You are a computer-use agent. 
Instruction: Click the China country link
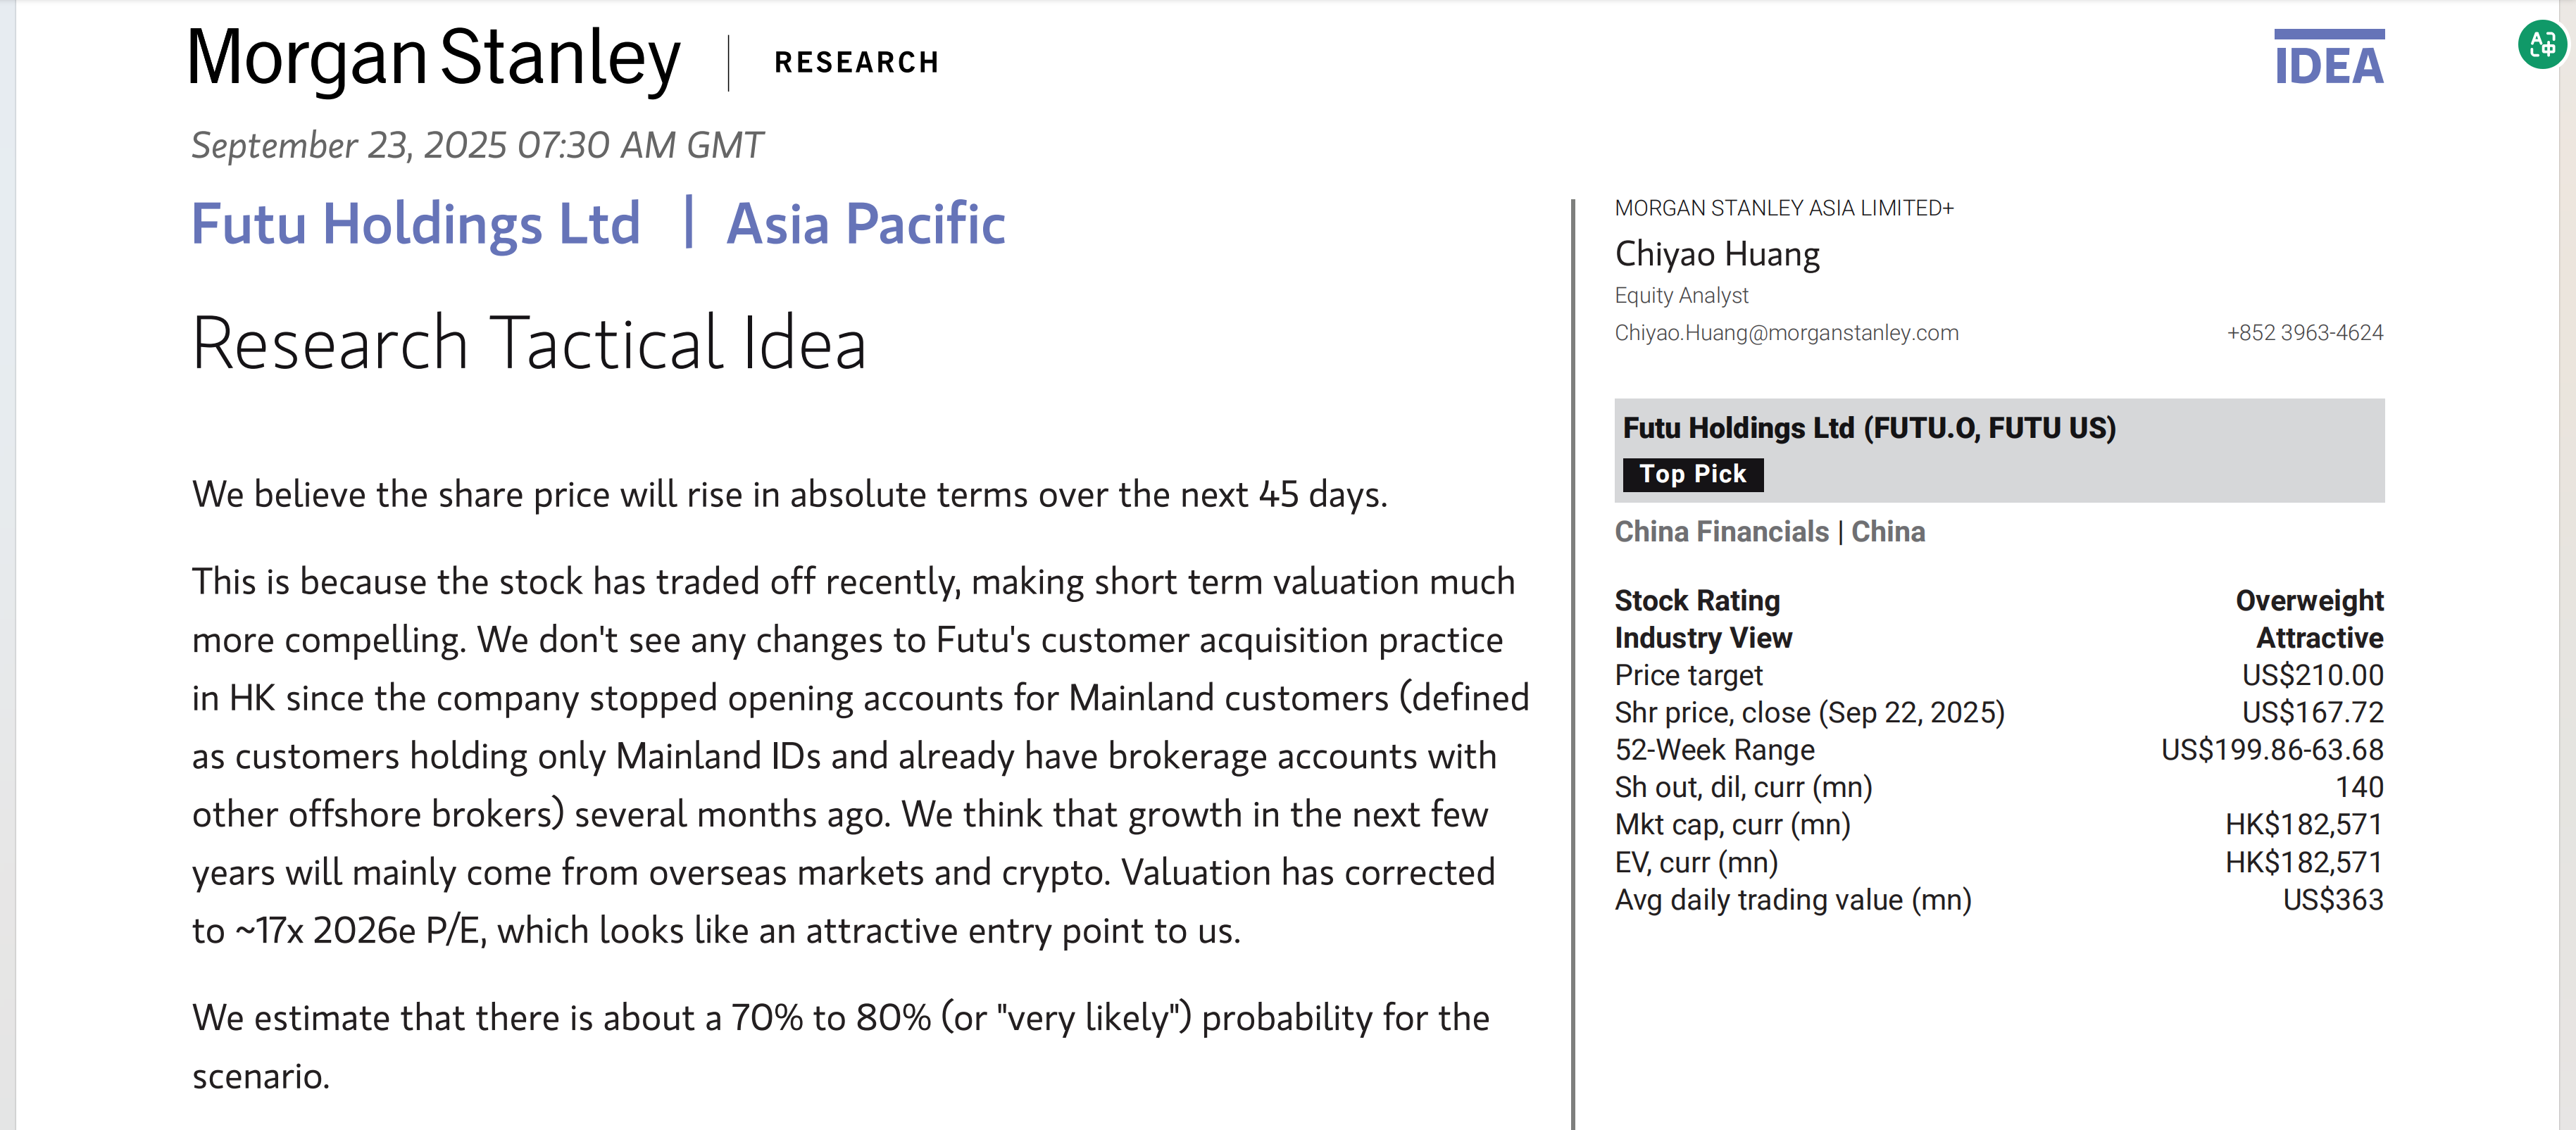(1887, 532)
